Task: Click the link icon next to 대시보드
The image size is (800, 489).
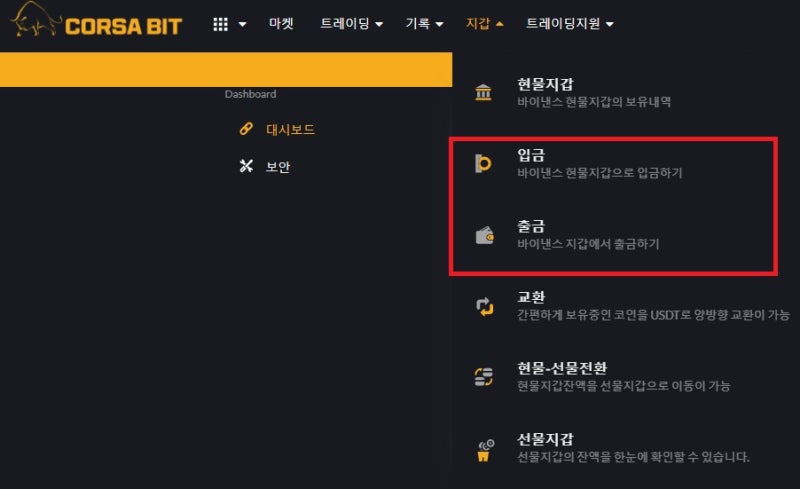Action: (x=246, y=129)
